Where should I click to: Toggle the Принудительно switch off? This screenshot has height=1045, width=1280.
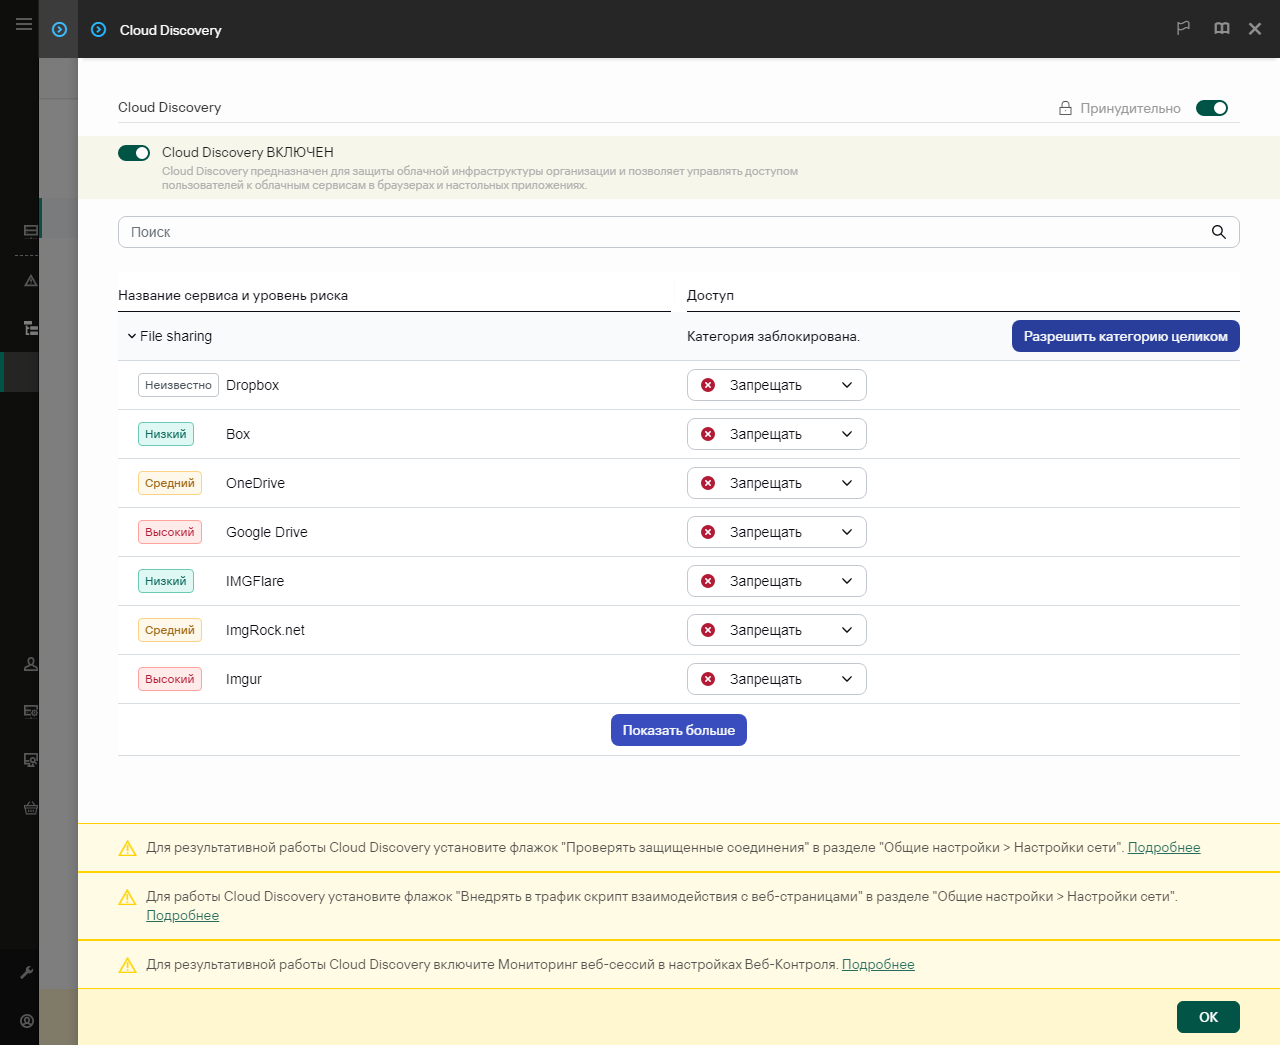[1211, 107]
